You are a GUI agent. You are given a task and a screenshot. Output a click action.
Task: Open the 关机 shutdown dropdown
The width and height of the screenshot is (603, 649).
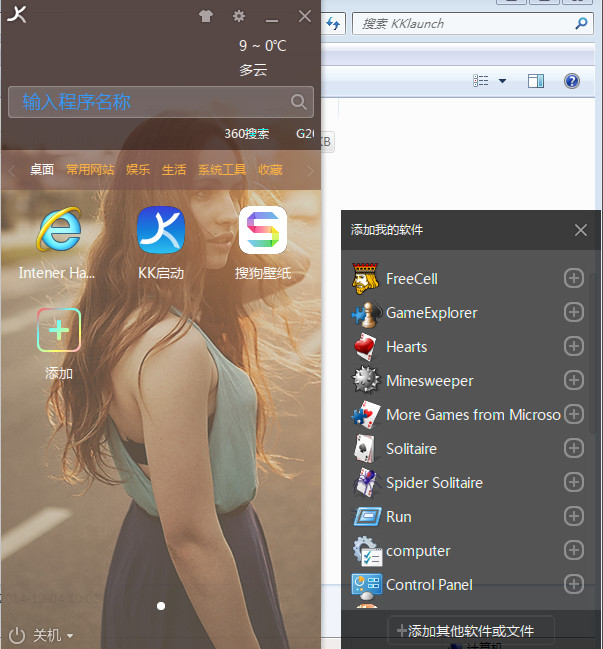[70, 635]
